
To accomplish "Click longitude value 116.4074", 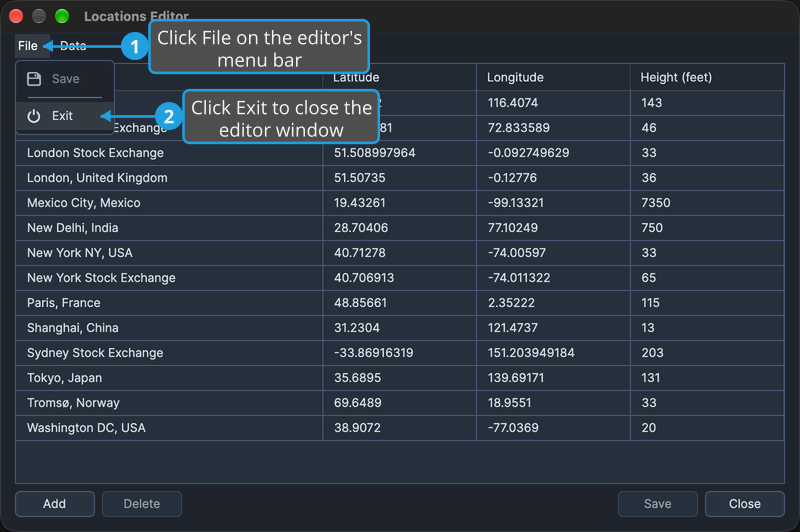I will 513,103.
